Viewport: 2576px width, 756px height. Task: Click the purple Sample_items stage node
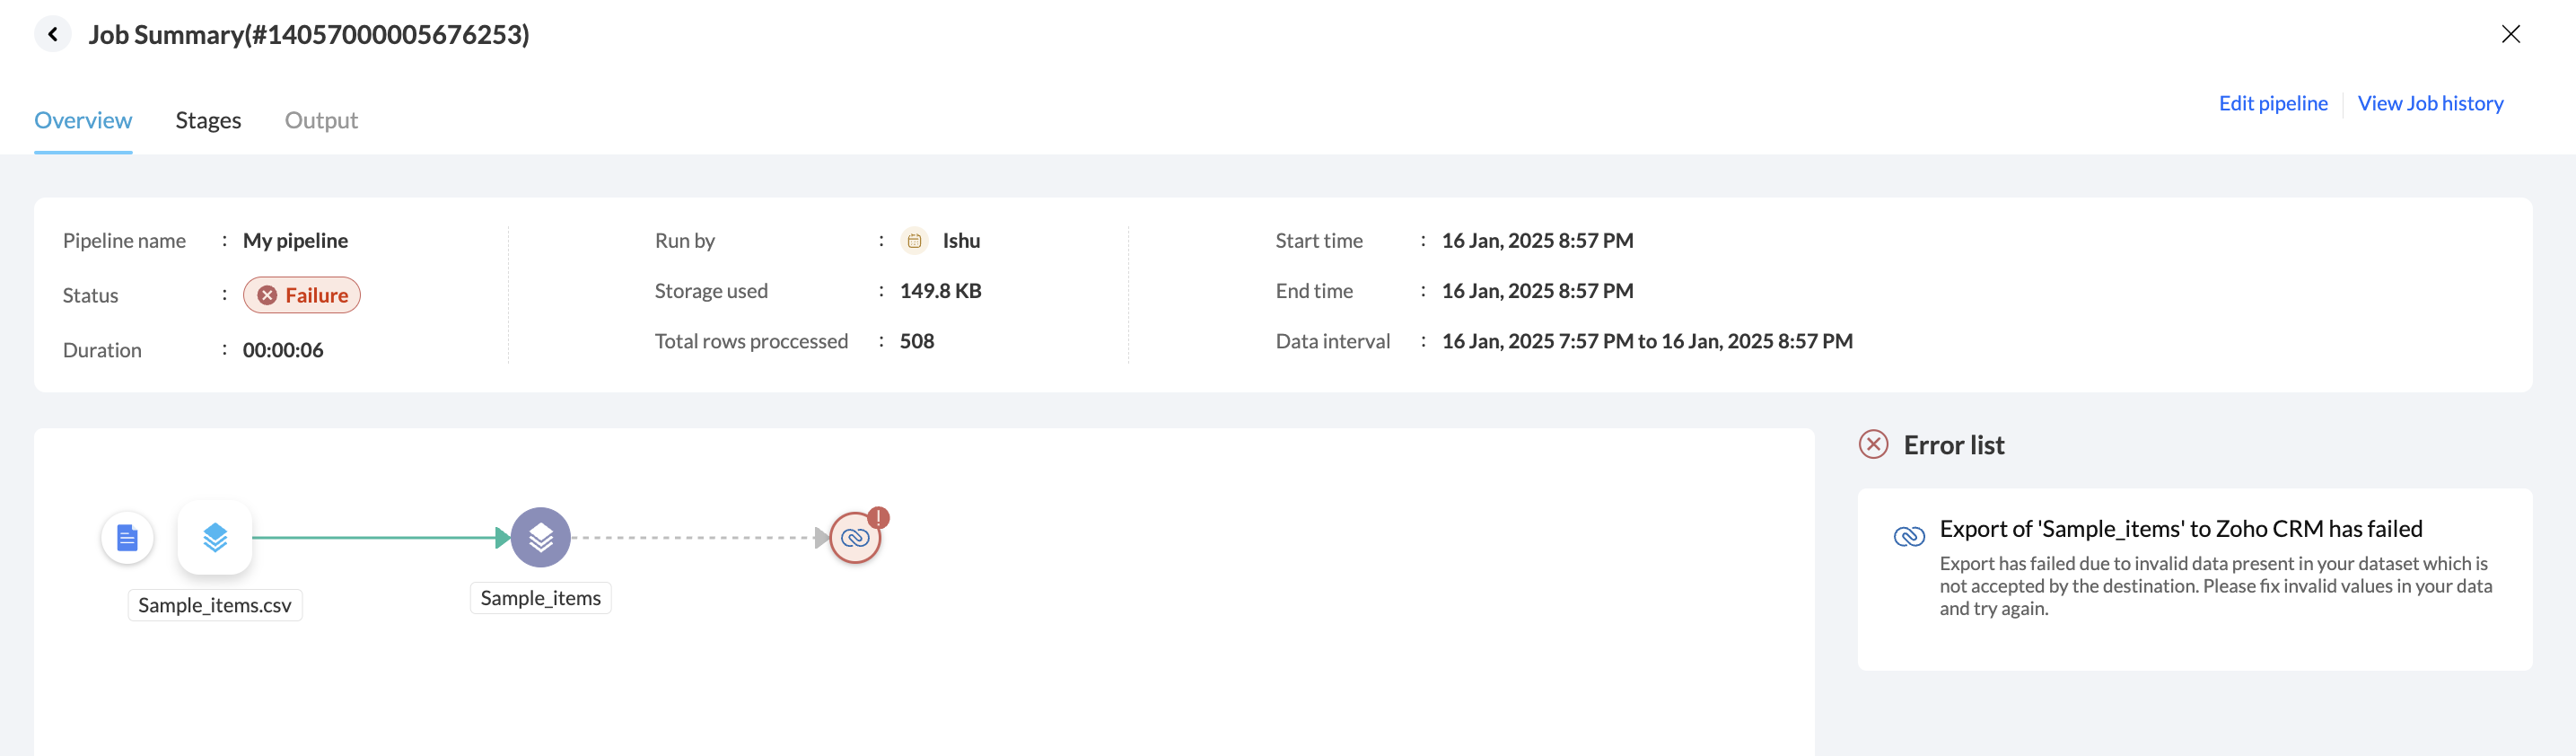click(x=541, y=538)
